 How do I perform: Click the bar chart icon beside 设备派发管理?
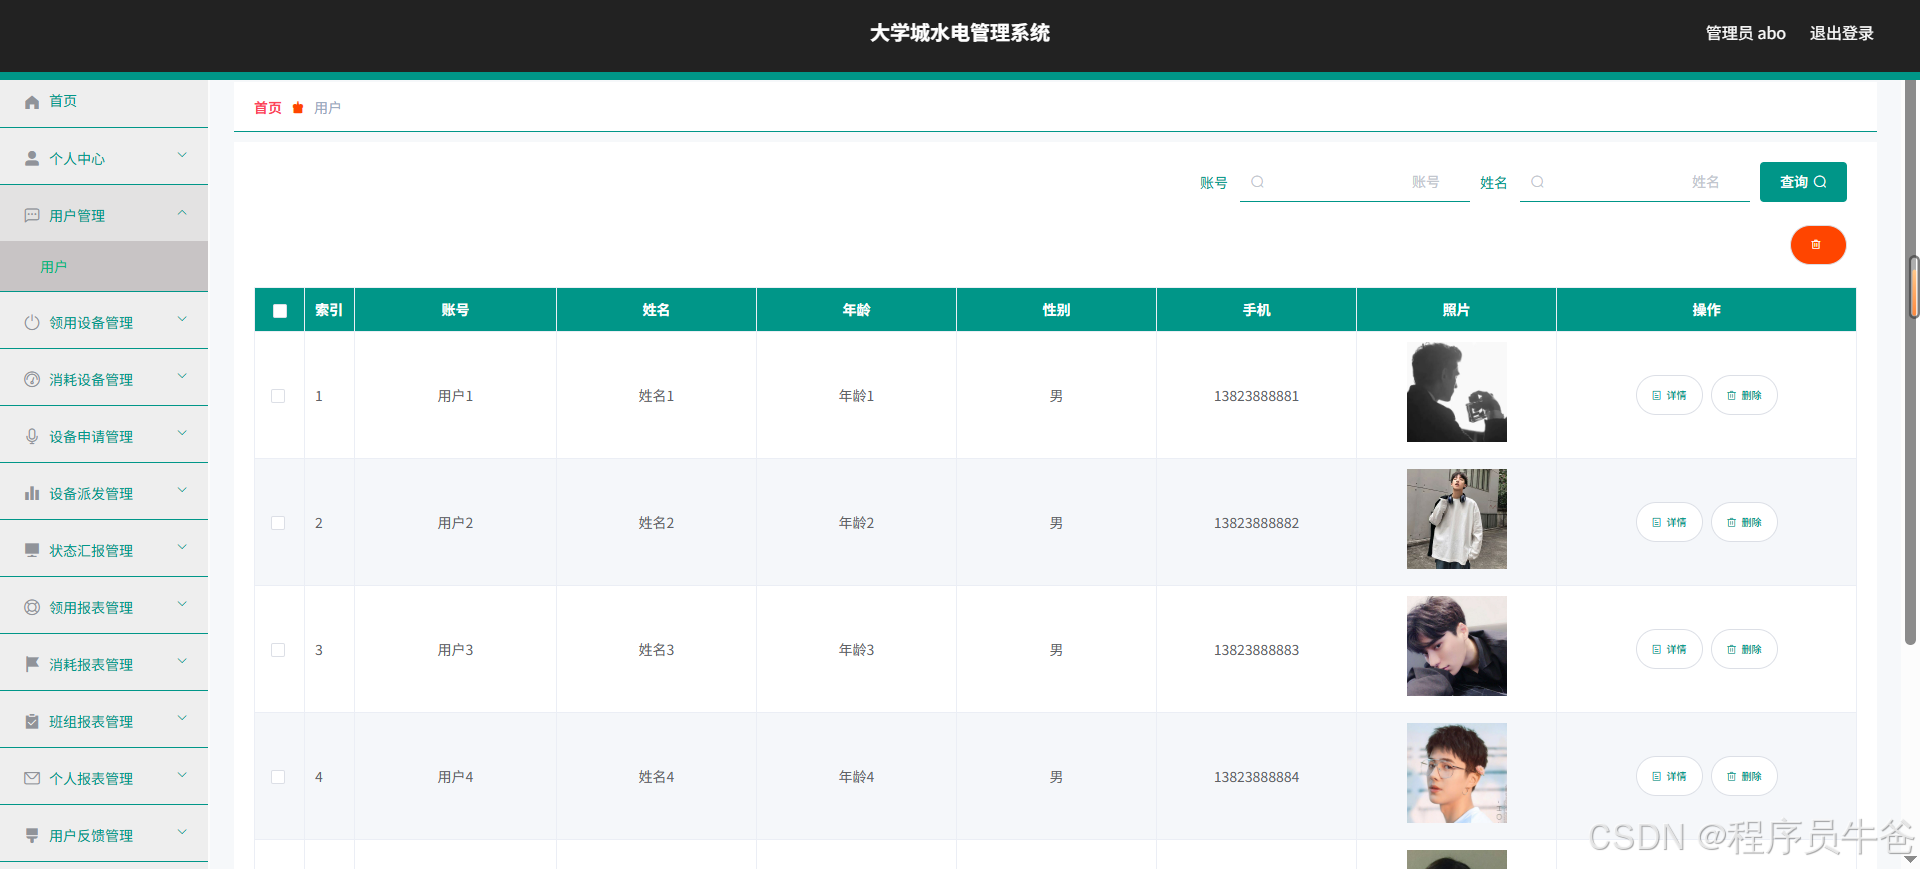click(x=32, y=494)
